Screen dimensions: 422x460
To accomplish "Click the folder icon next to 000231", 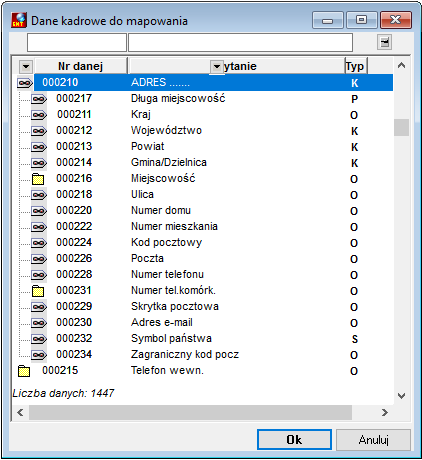I will point(38,291).
